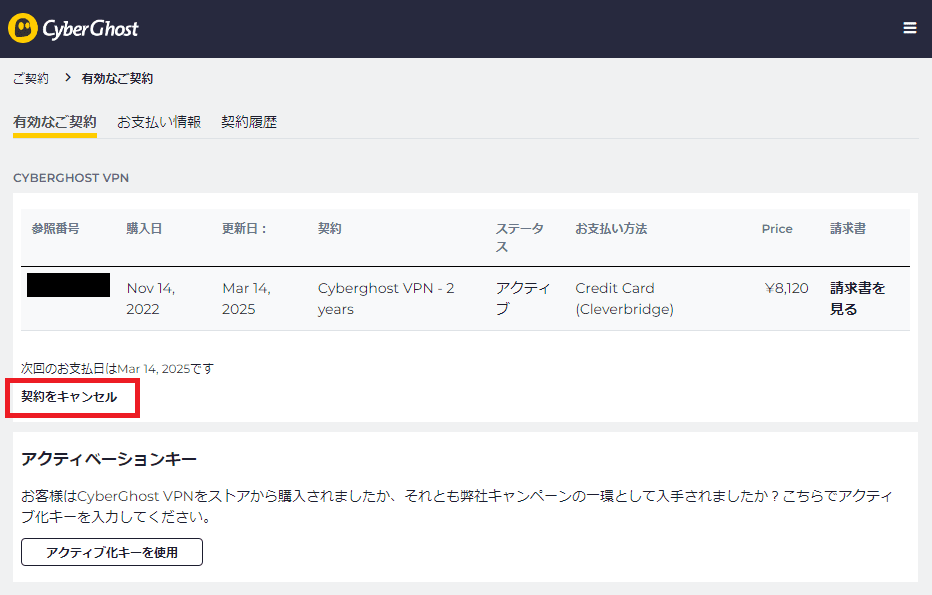Open 請求書を見る invoice link
The height and width of the screenshot is (595, 932).
857,298
